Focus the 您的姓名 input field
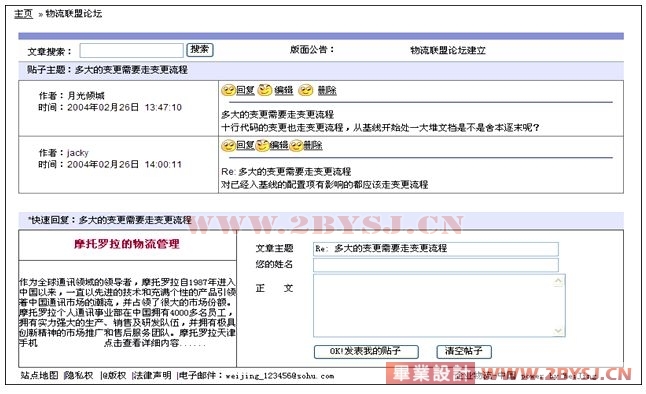646x394 pixels. click(436, 265)
